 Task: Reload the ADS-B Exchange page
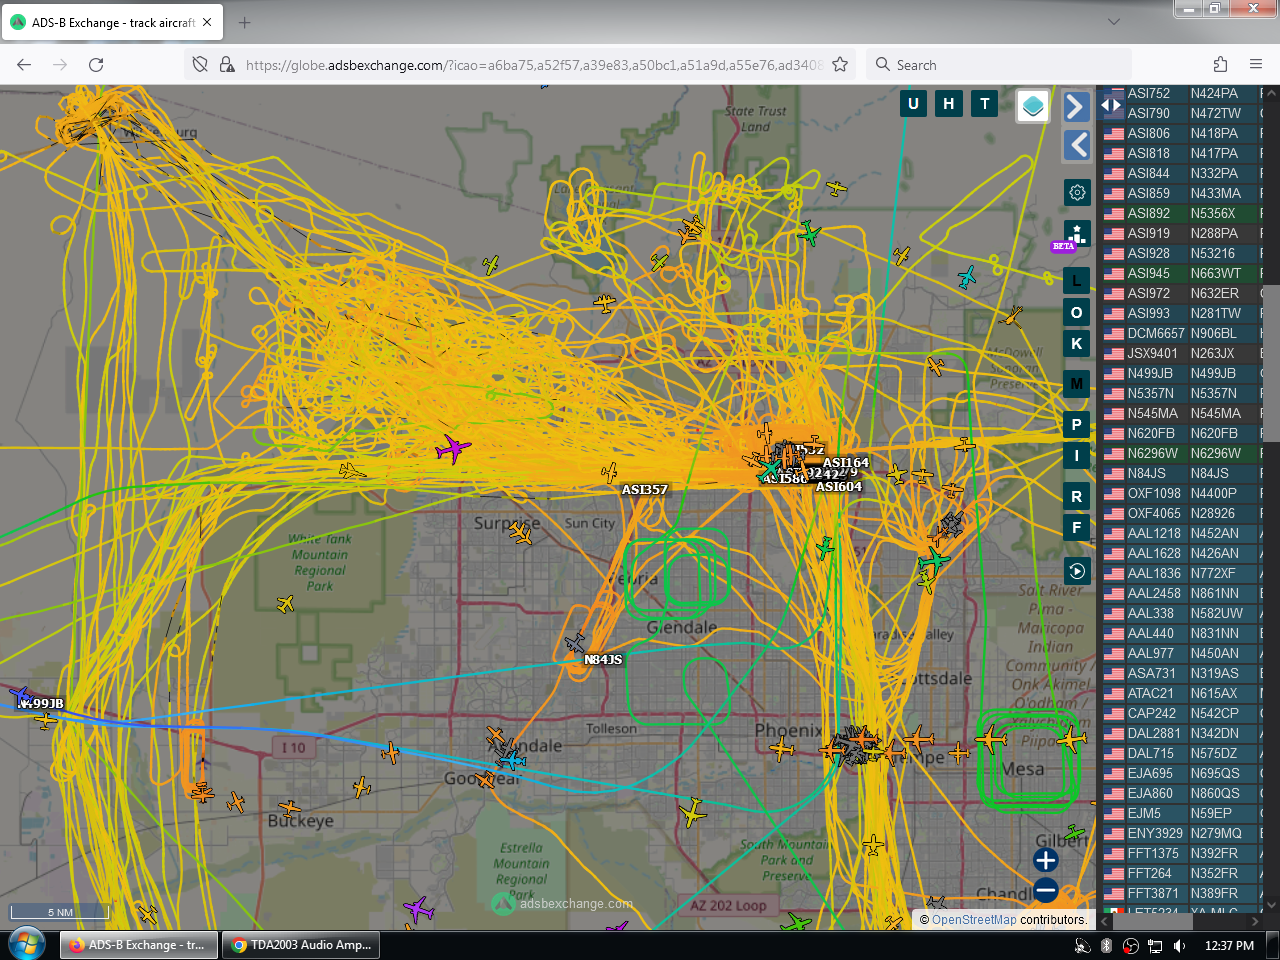(x=96, y=64)
